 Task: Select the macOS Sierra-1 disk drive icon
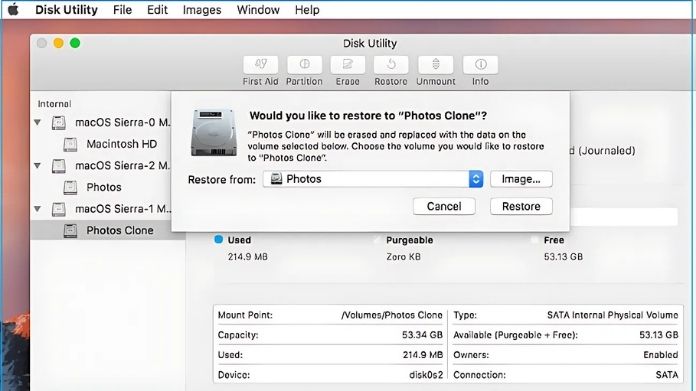click(59, 209)
